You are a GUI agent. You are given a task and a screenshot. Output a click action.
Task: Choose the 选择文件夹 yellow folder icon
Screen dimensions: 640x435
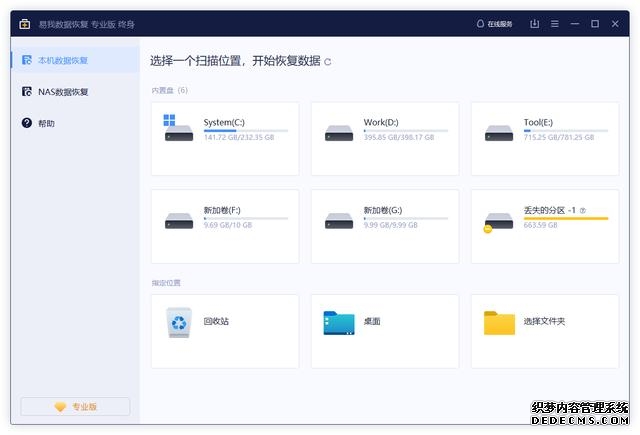499,323
